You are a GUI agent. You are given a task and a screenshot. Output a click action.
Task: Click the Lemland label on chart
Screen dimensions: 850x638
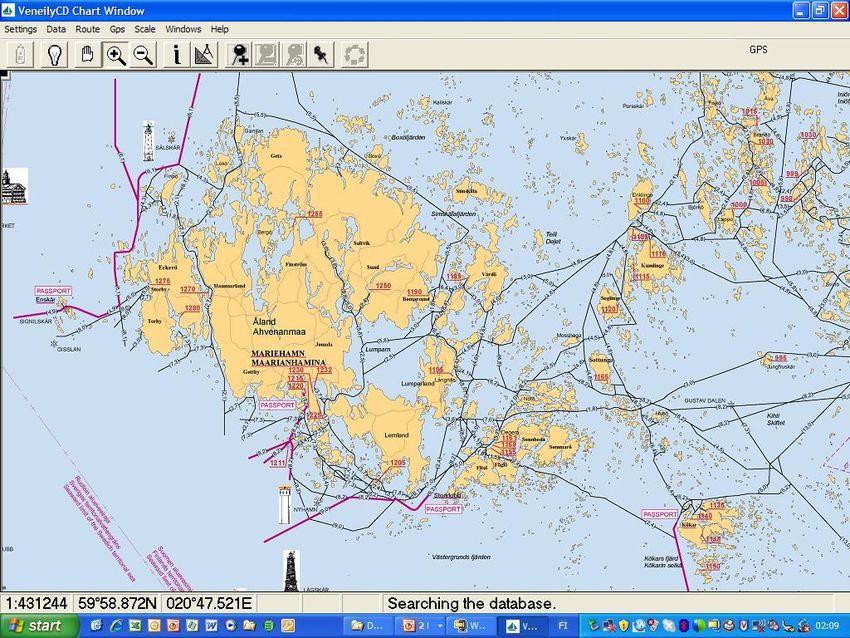coord(396,435)
